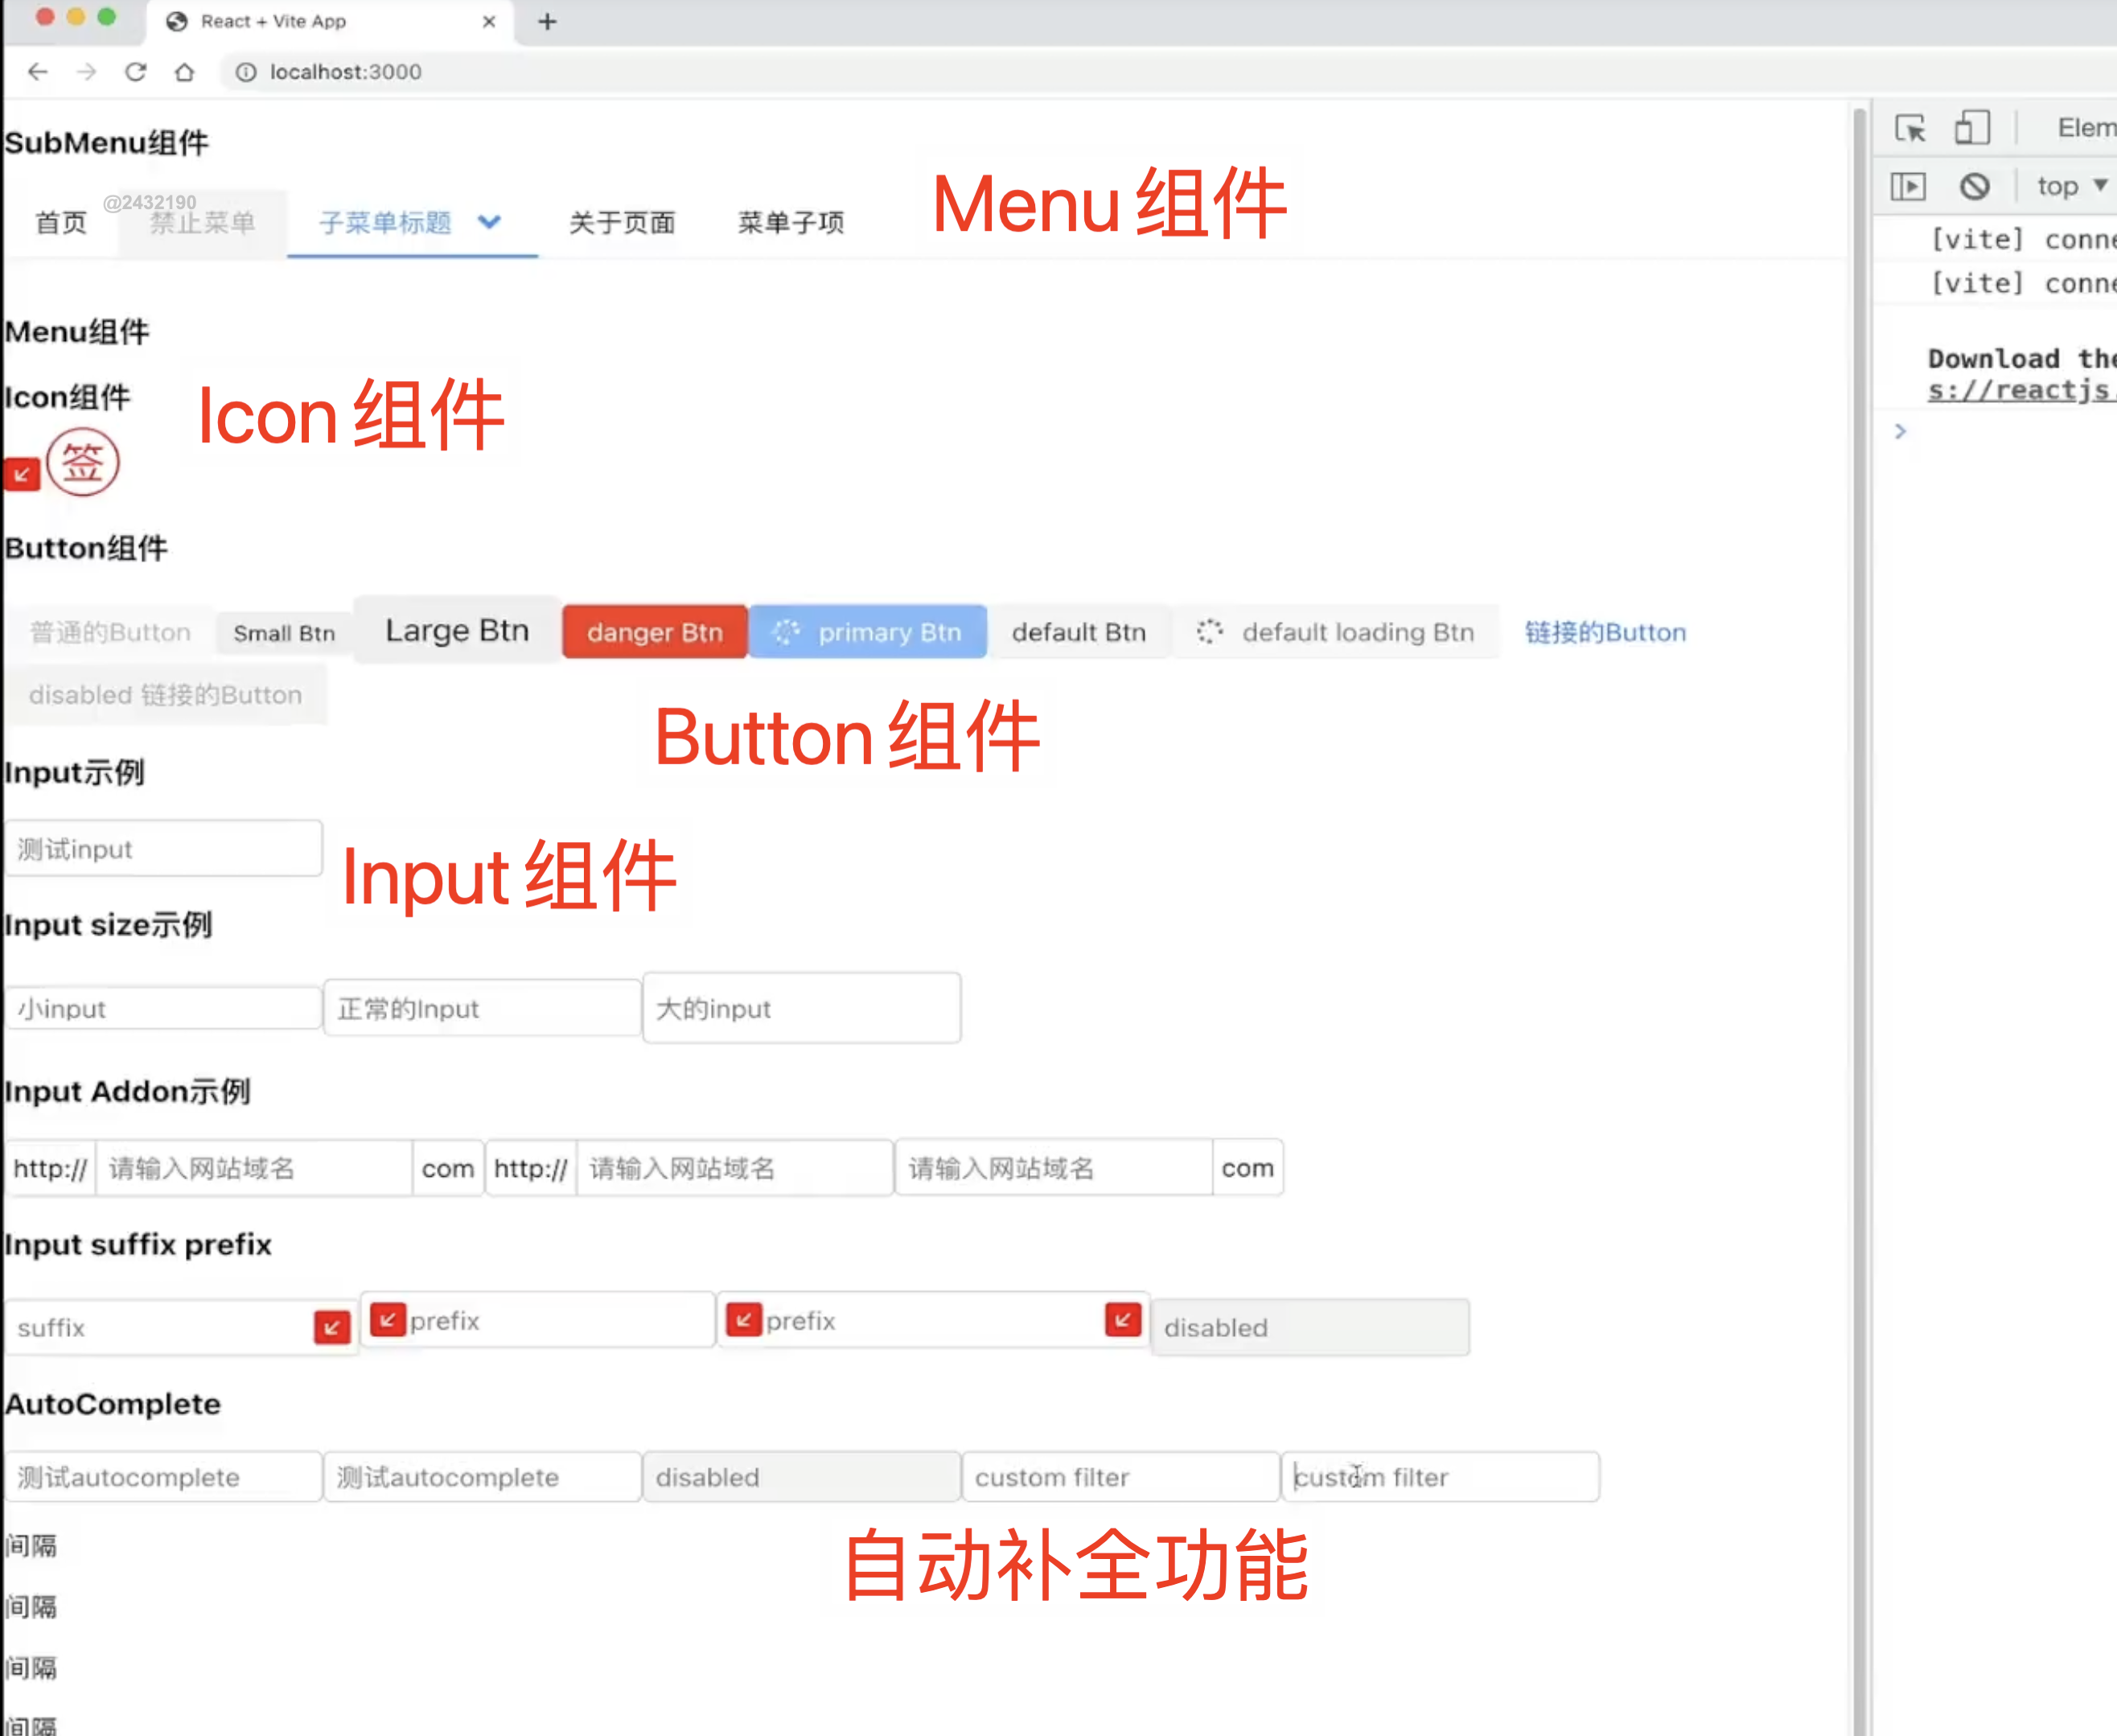Image resolution: width=2117 pixels, height=1736 pixels.
Task: Open a new browser tab
Action: point(547,21)
